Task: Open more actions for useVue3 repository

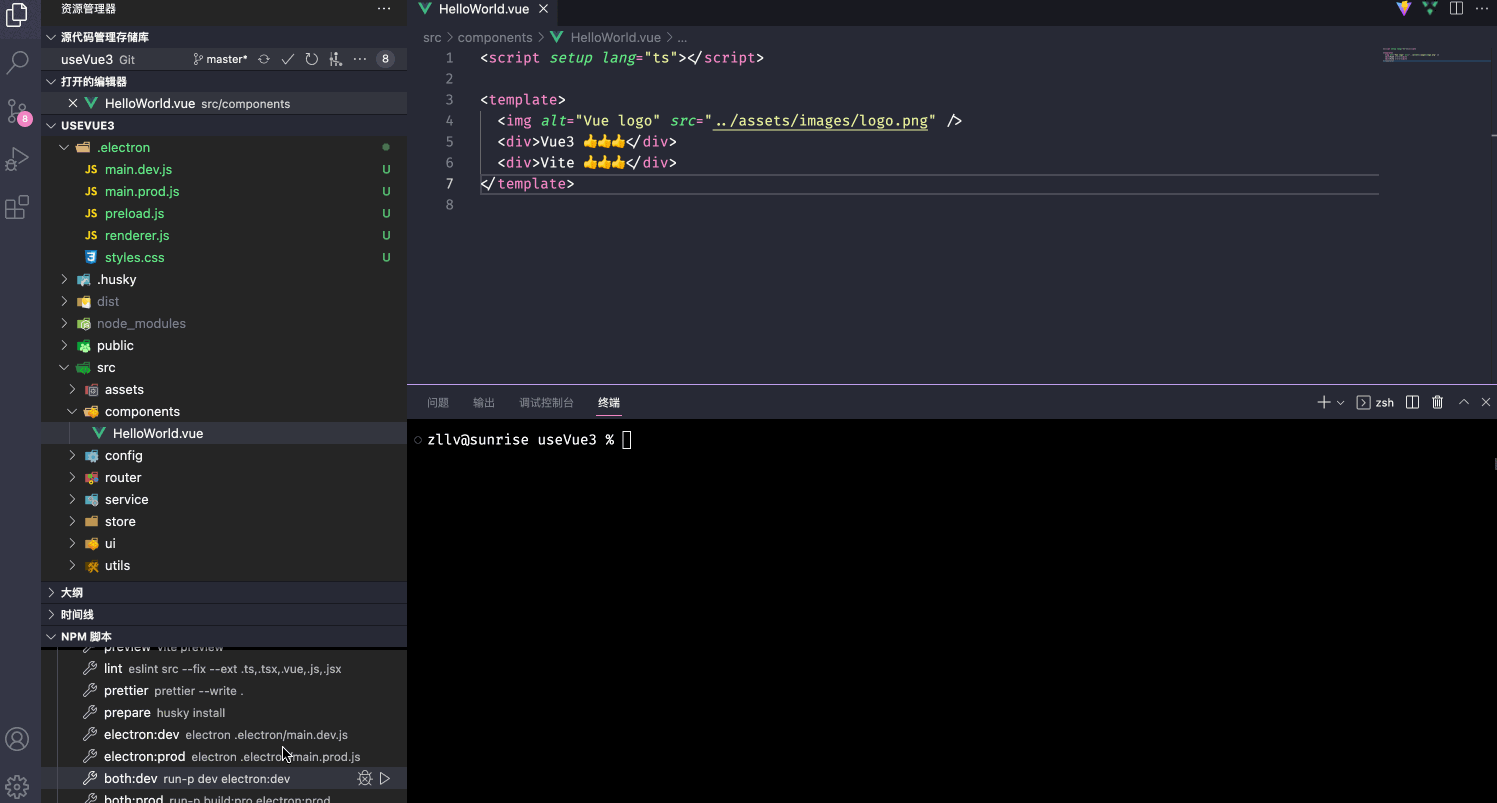Action: [360, 59]
